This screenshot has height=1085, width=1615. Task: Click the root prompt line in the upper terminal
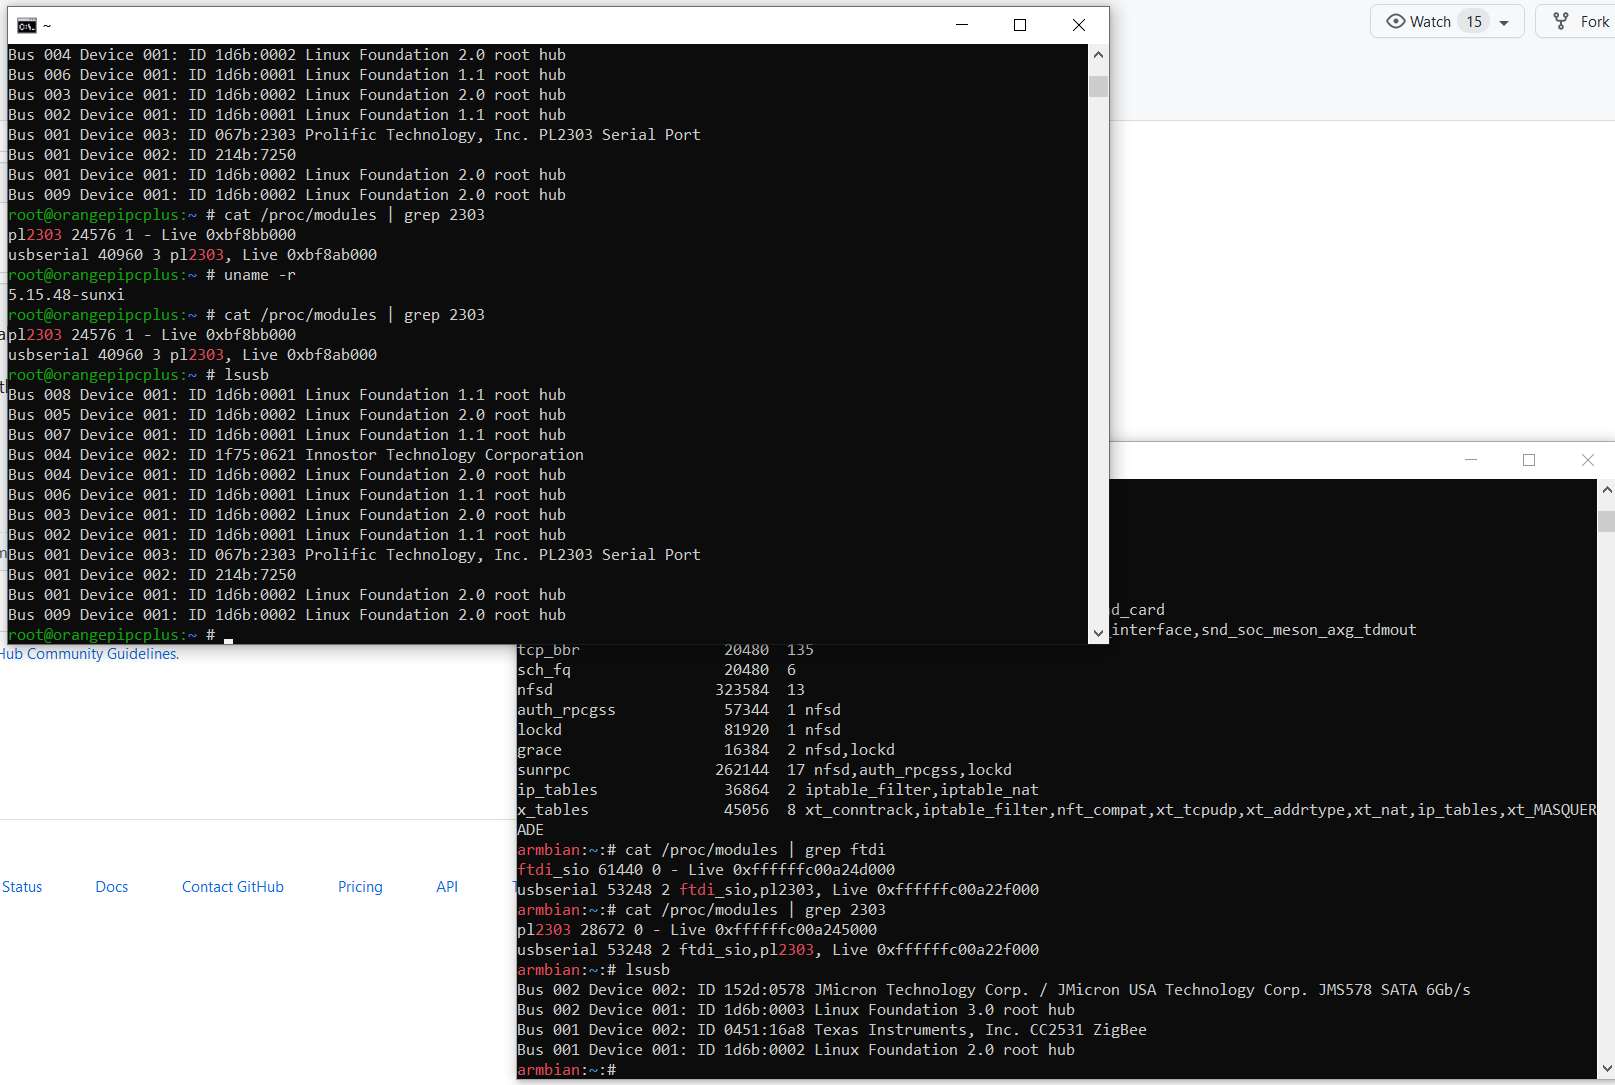100,634
